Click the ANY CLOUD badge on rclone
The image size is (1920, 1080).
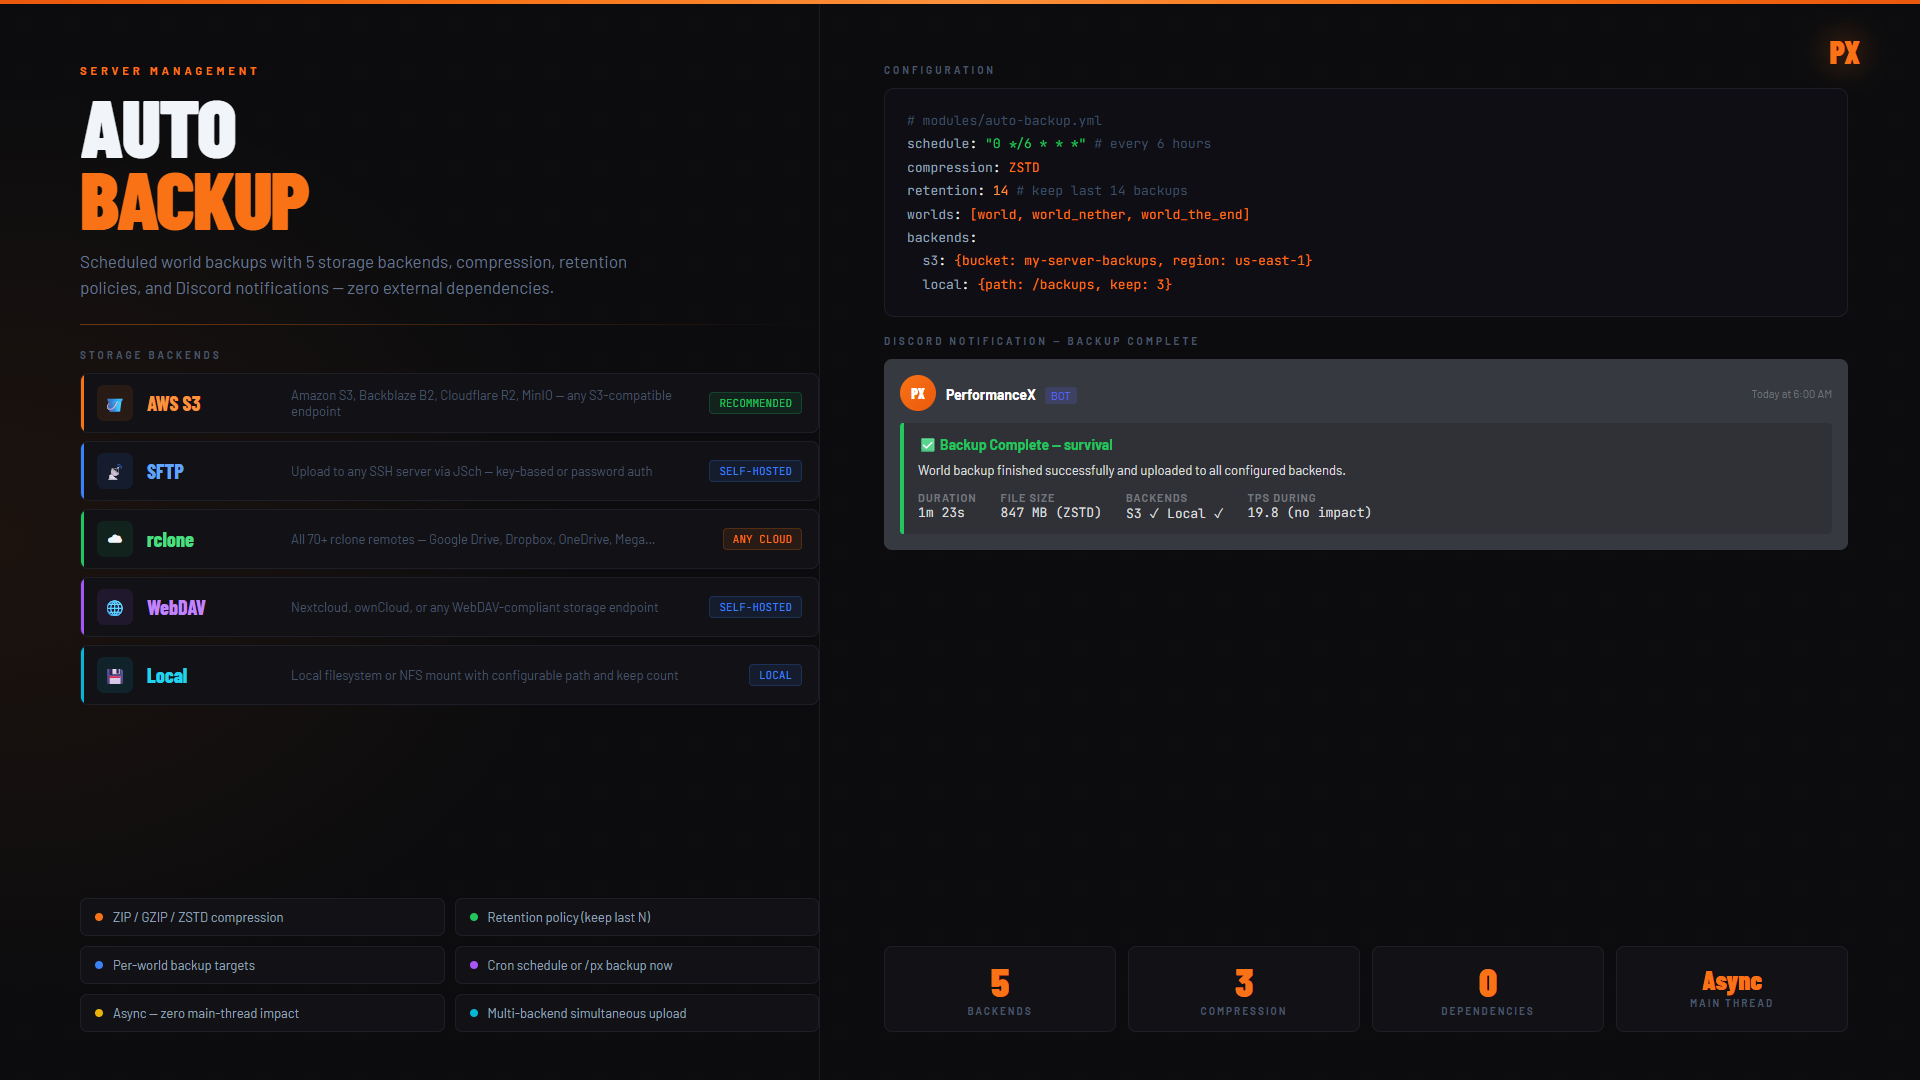point(762,539)
